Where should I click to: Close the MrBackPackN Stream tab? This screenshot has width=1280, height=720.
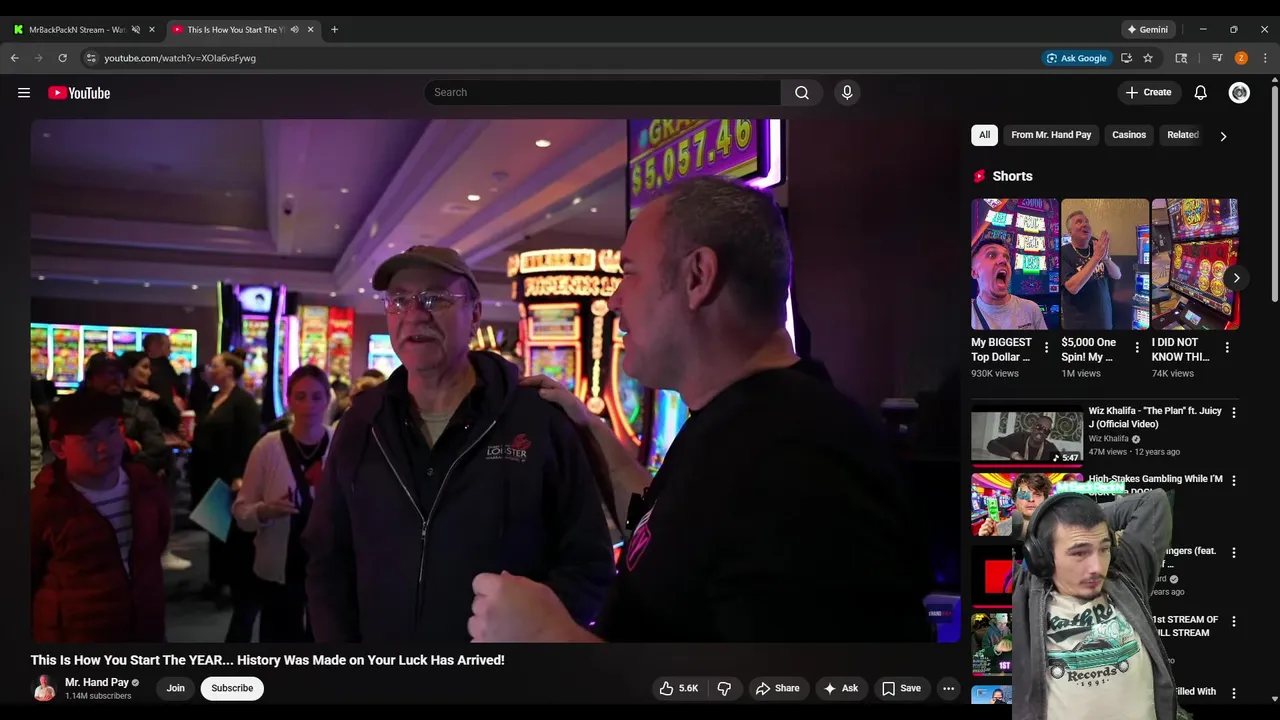coord(152,29)
